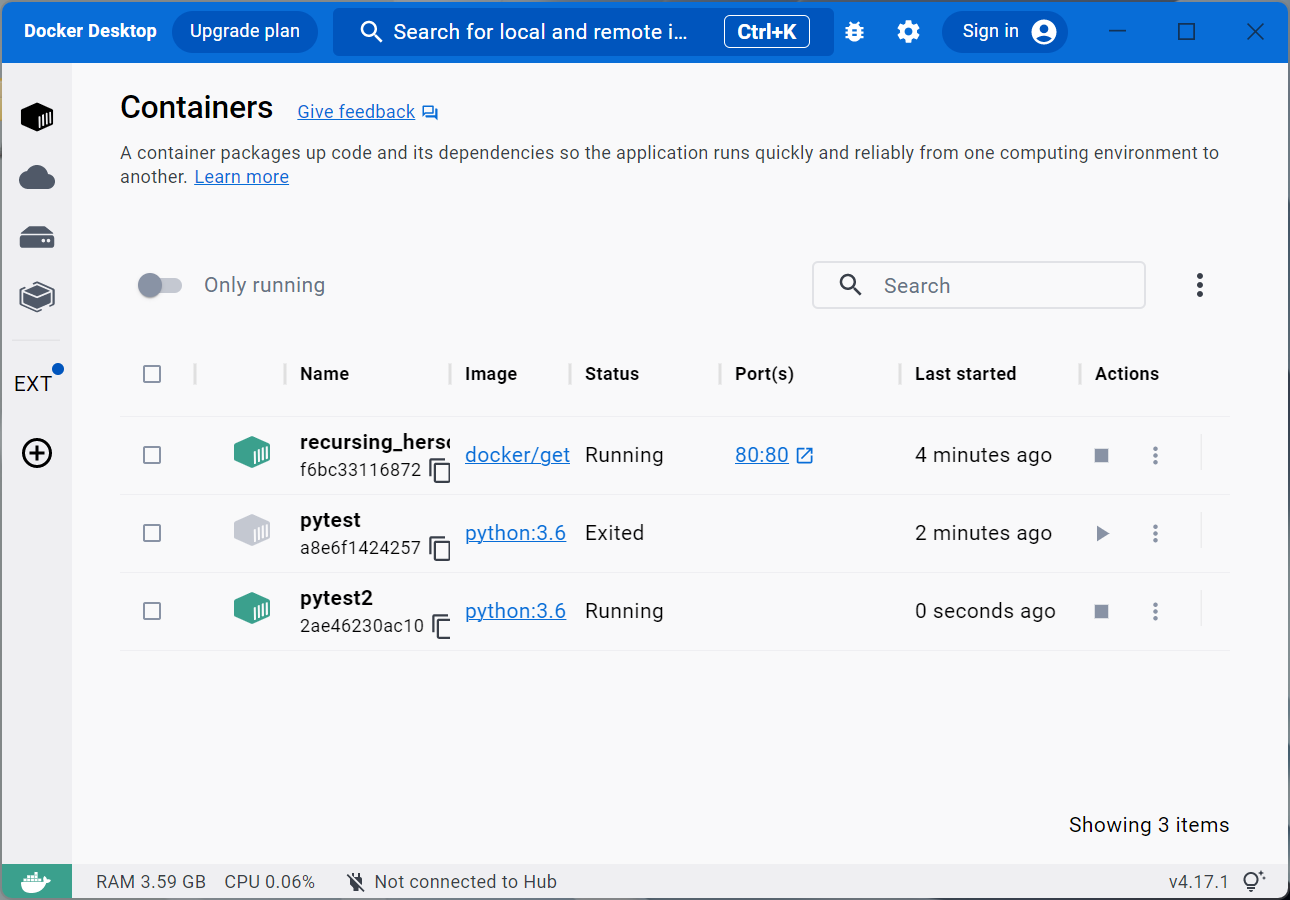The width and height of the screenshot is (1290, 900).
Task: Copy container ID a8e6f1424257
Action: (440, 548)
